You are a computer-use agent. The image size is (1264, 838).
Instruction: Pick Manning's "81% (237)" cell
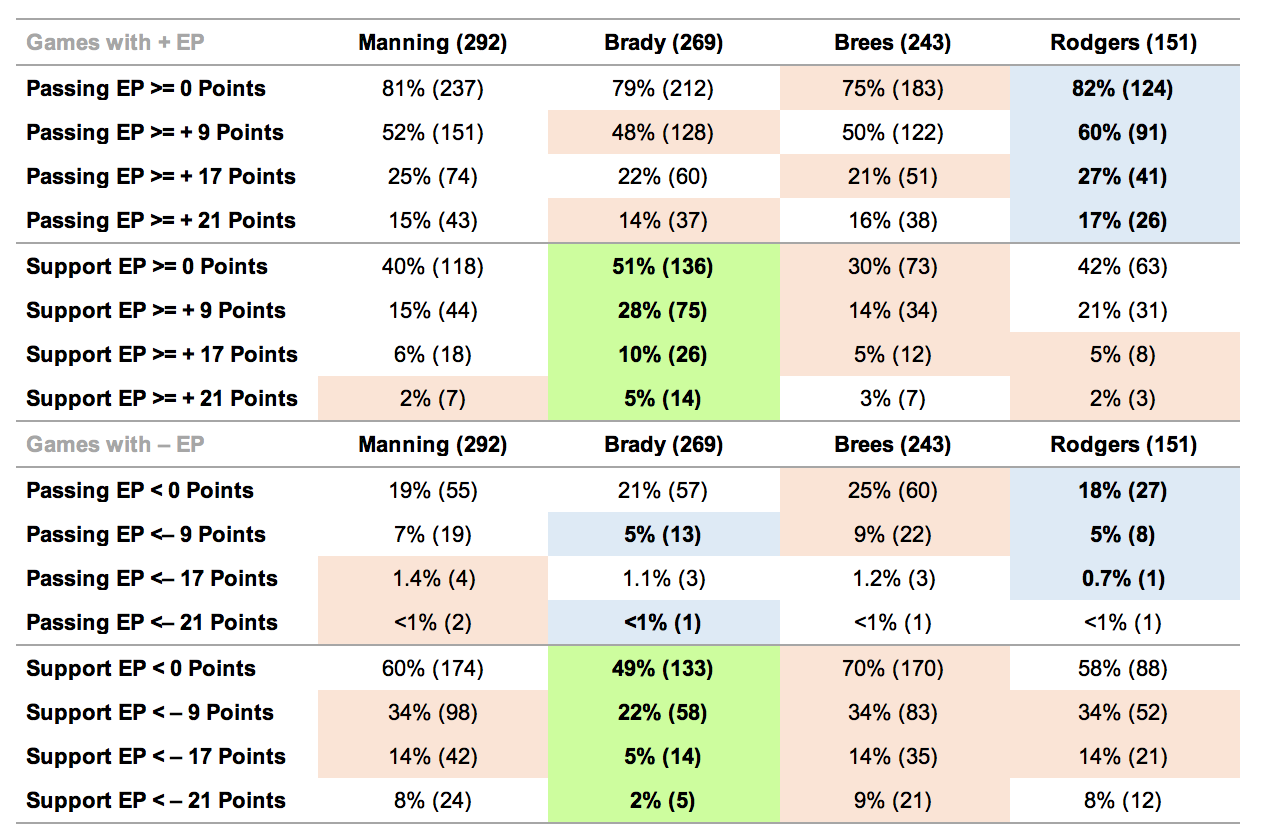tap(433, 89)
